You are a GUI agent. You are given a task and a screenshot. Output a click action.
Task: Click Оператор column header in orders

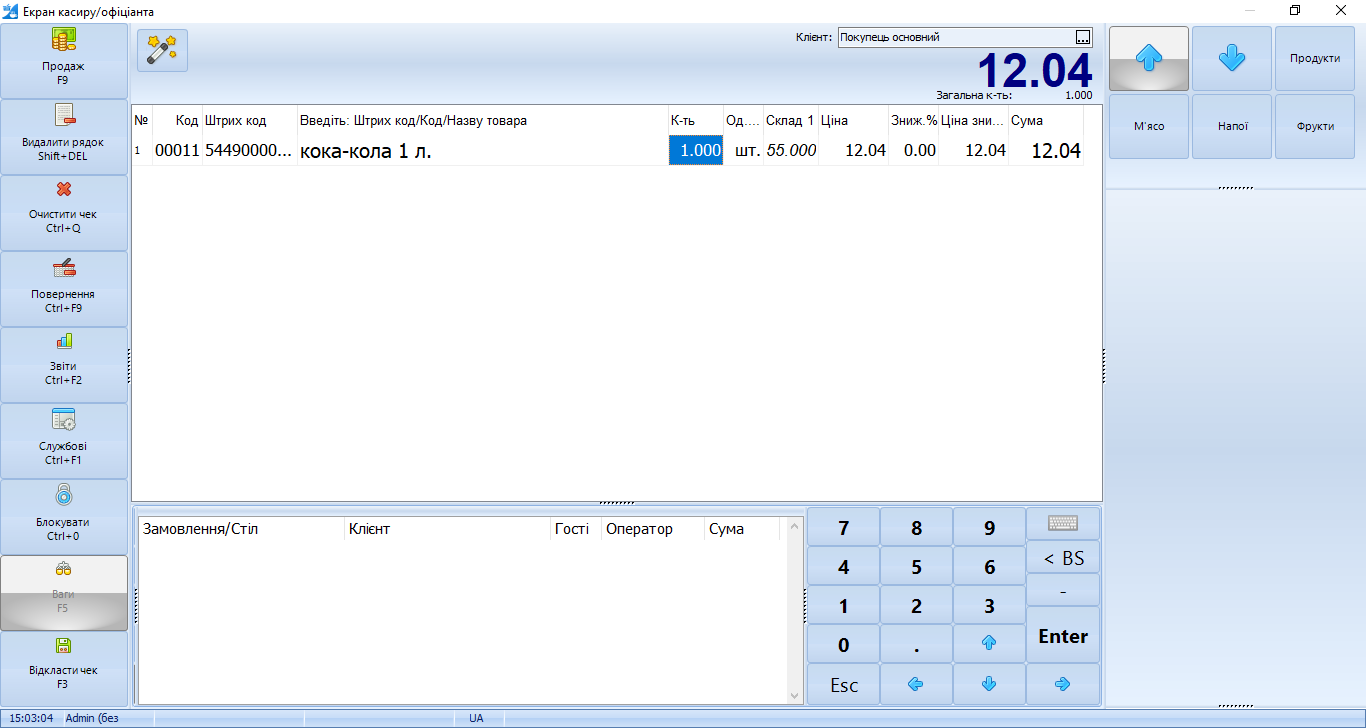(654, 529)
